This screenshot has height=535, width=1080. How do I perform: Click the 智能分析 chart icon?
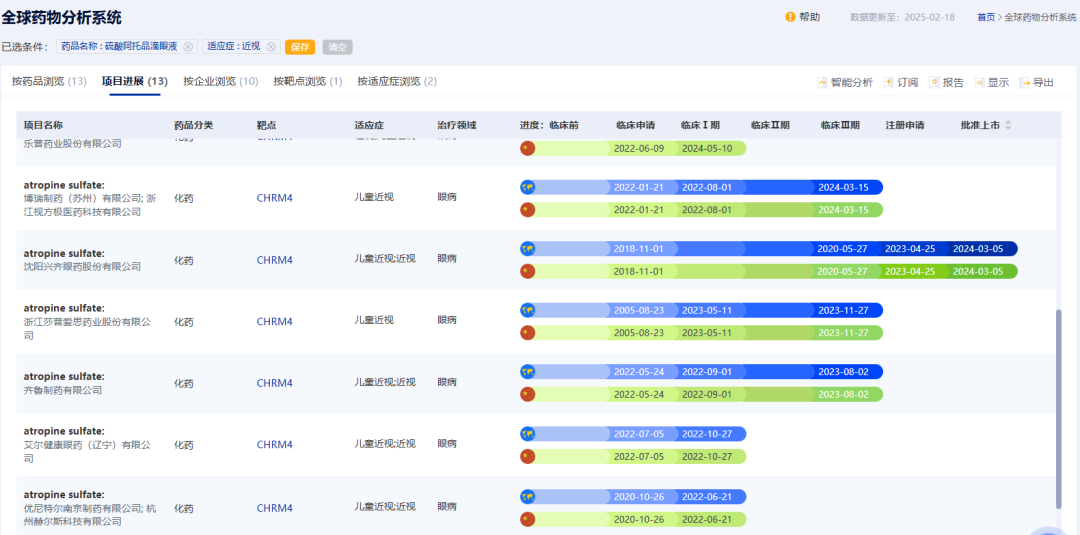(822, 83)
